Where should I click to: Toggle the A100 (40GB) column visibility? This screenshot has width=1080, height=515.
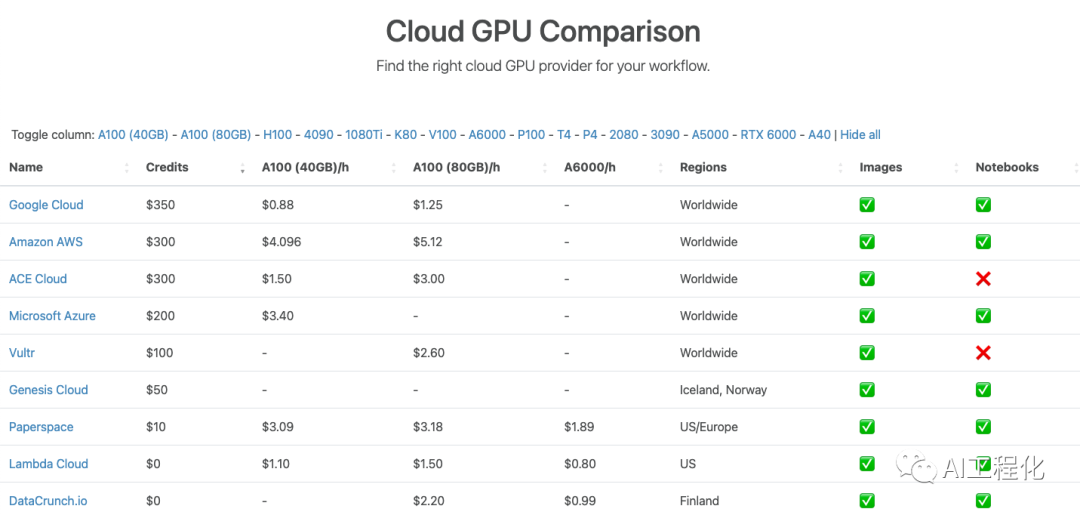134,135
